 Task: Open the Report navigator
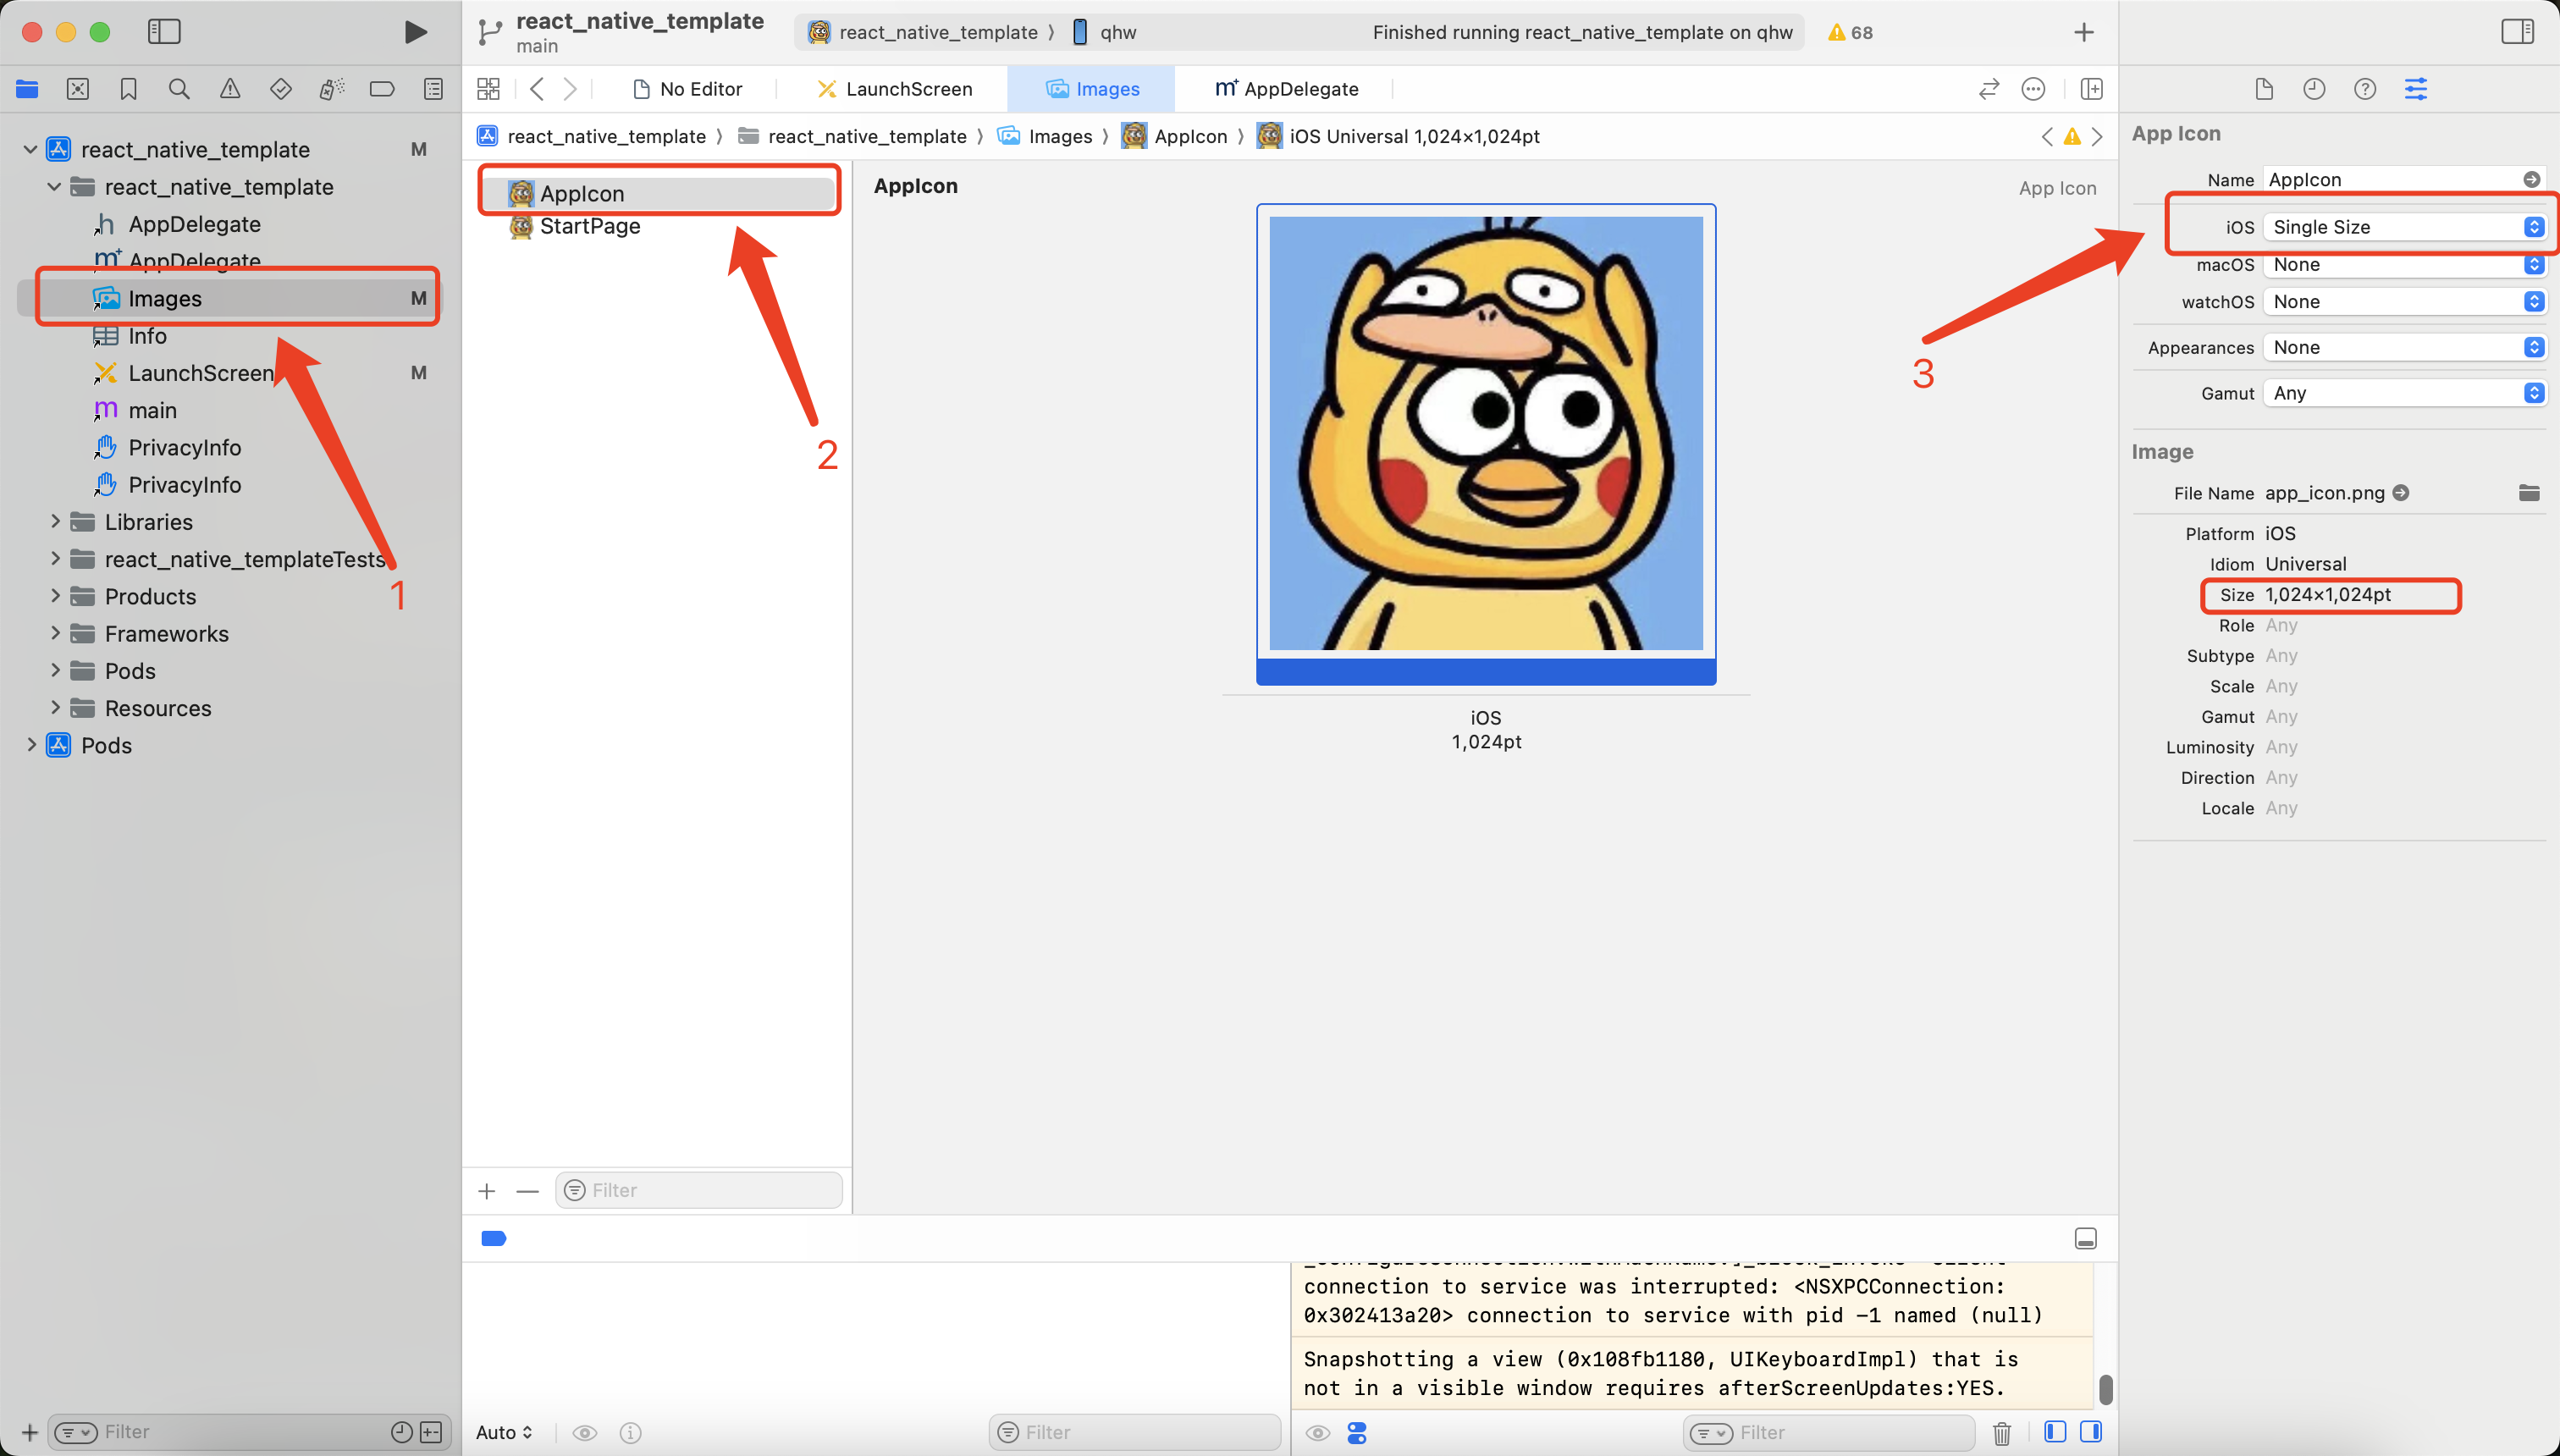click(x=433, y=88)
